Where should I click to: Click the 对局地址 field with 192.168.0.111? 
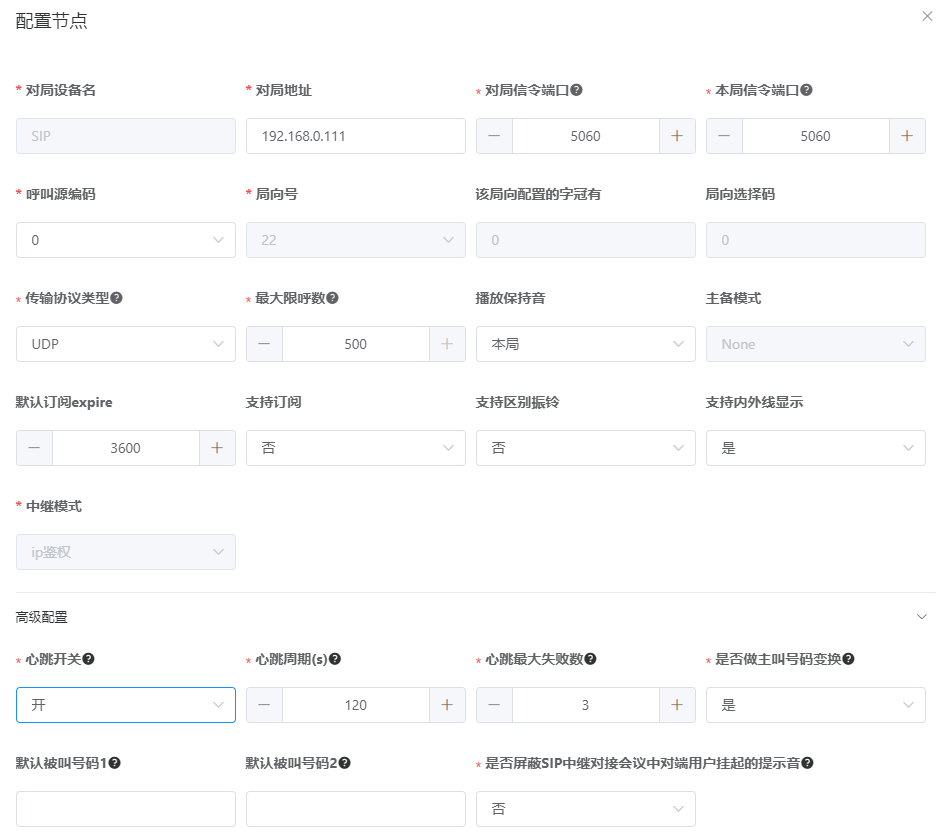pos(356,136)
